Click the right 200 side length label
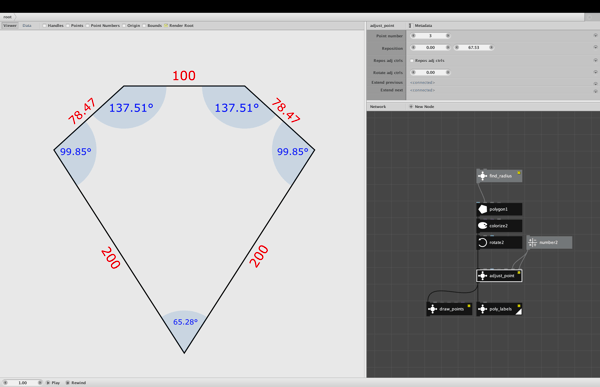 pyautogui.click(x=259, y=256)
